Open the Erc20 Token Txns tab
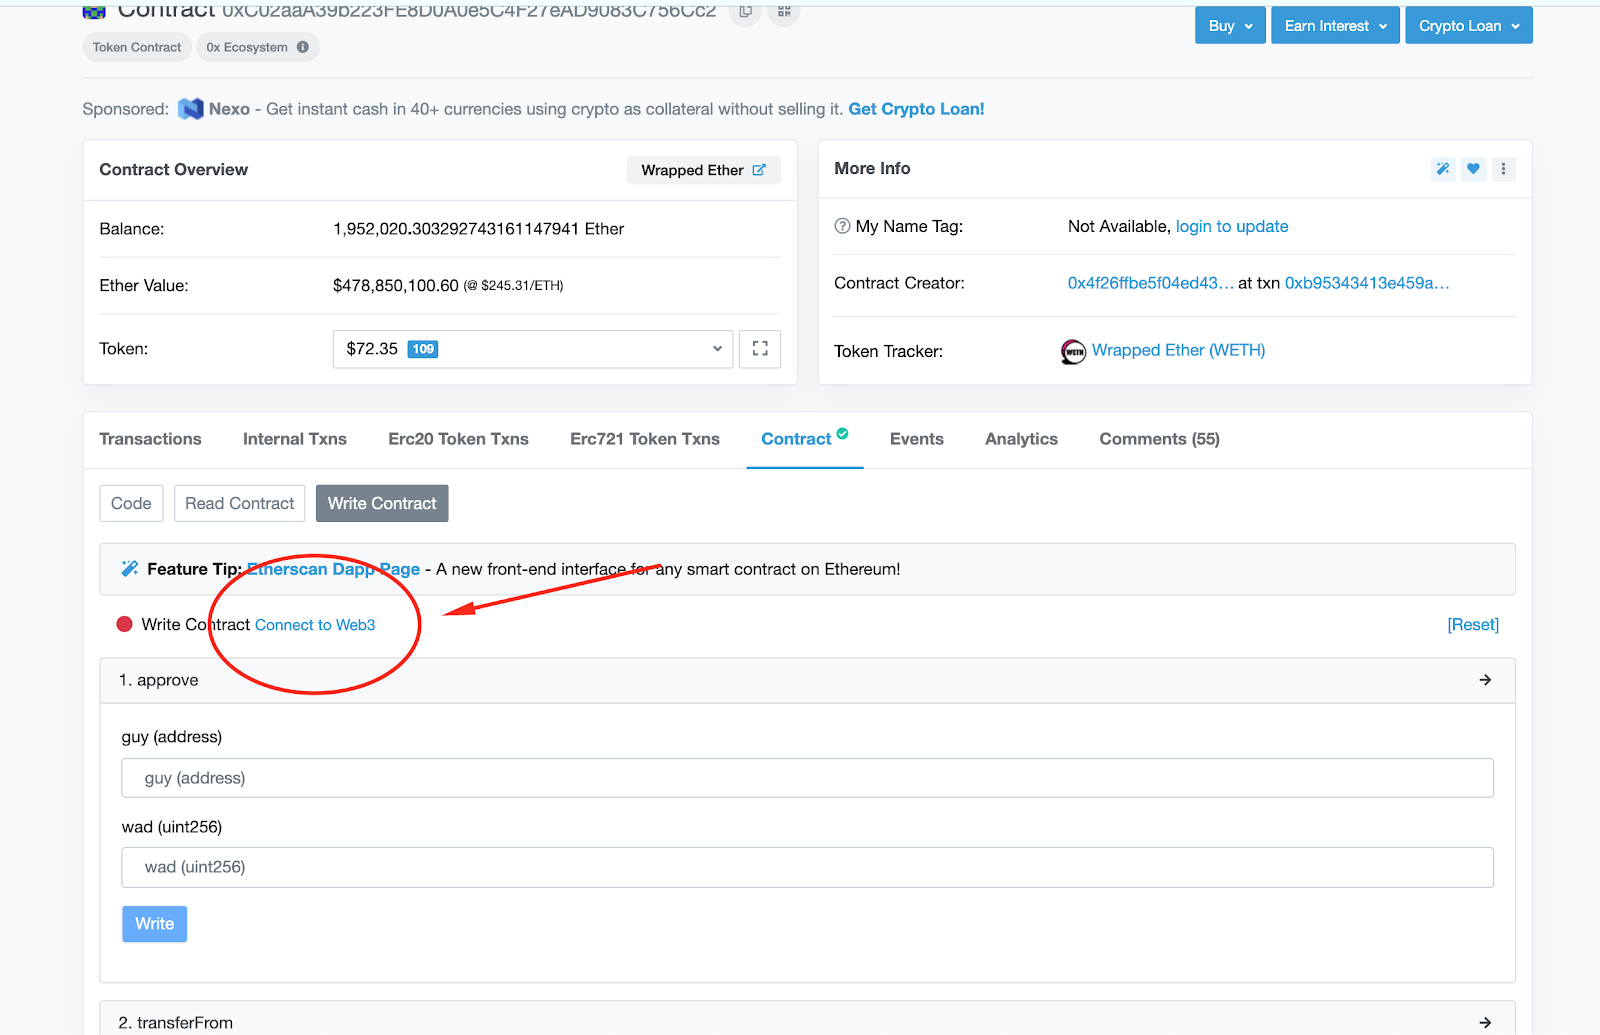Image resolution: width=1600 pixels, height=1035 pixels. [x=458, y=439]
